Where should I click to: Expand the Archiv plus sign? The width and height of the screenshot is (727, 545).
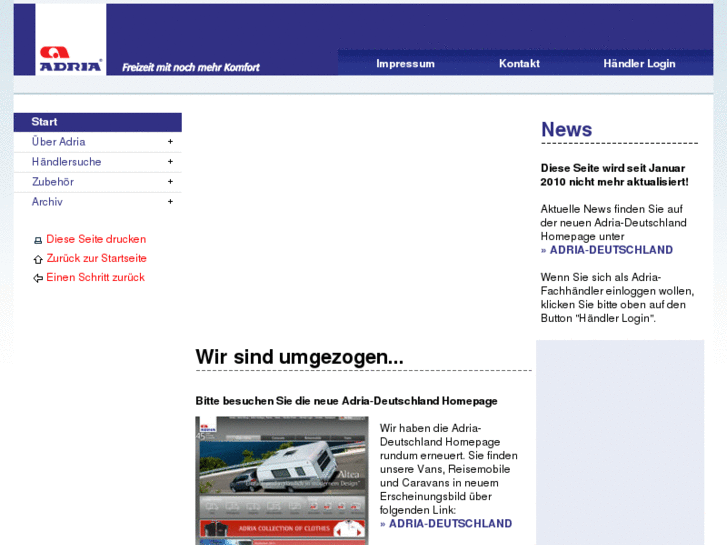coord(170,201)
